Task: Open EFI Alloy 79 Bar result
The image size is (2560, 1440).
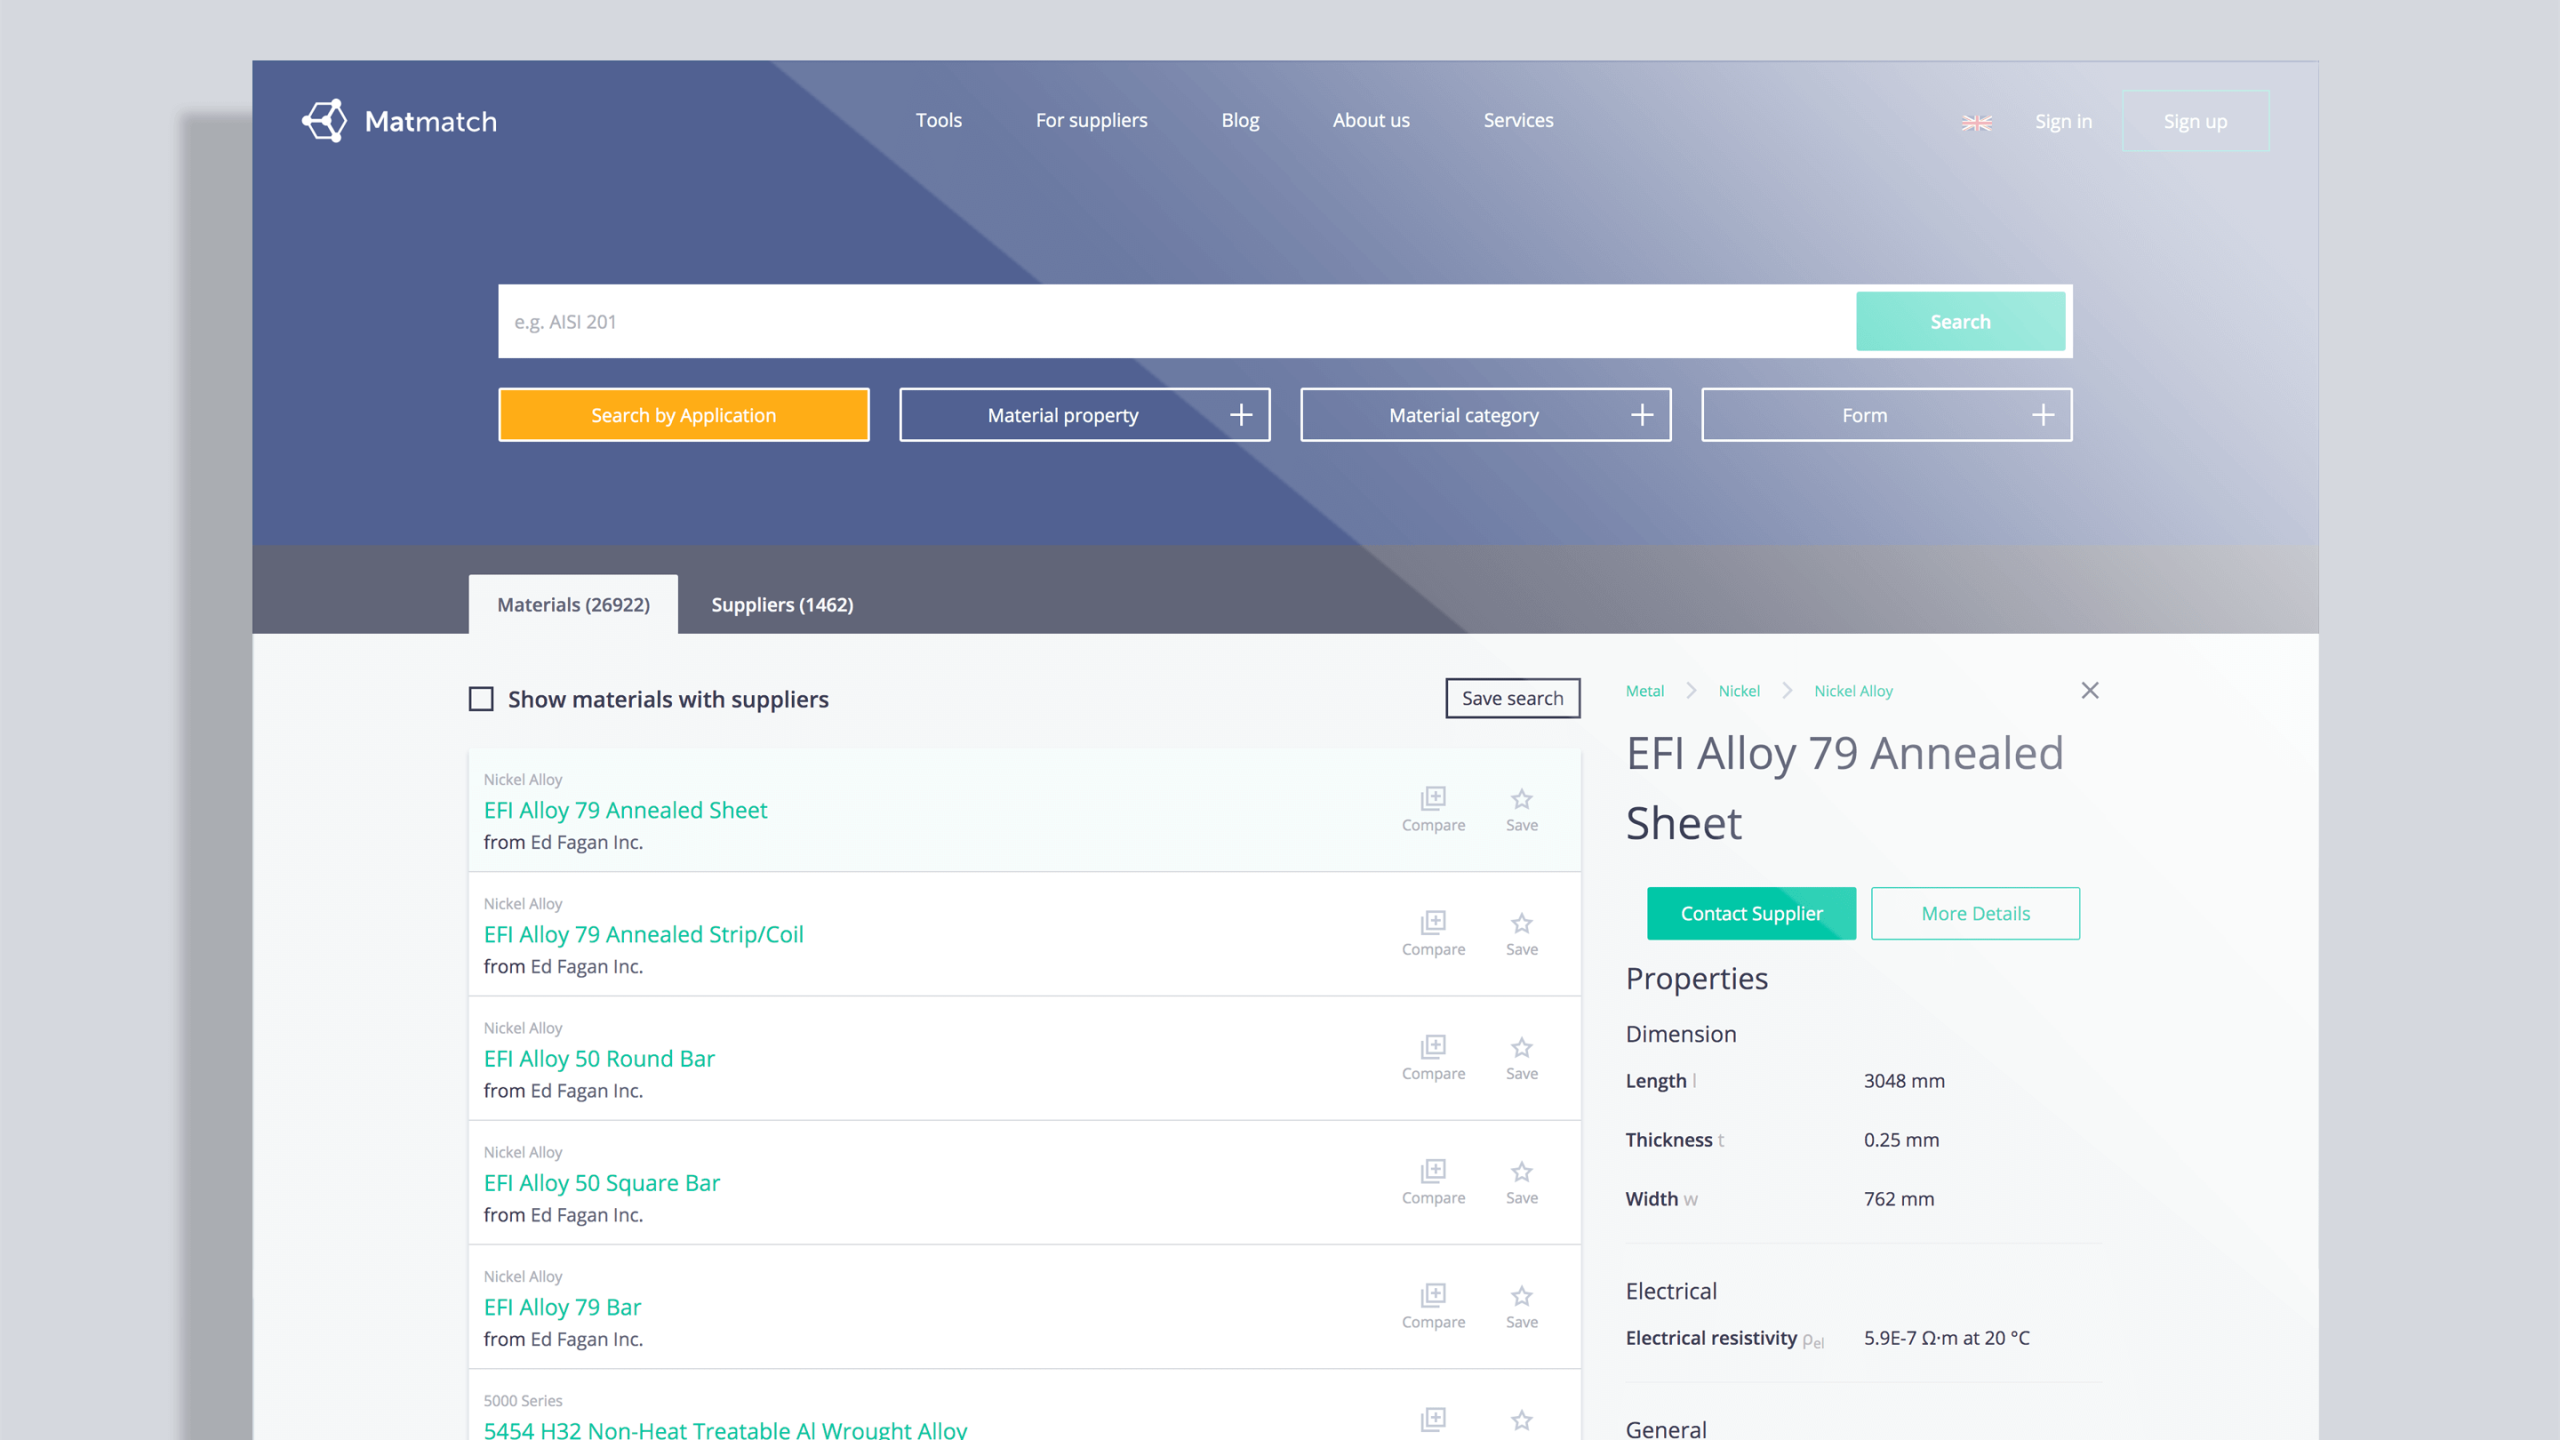Action: point(562,1306)
